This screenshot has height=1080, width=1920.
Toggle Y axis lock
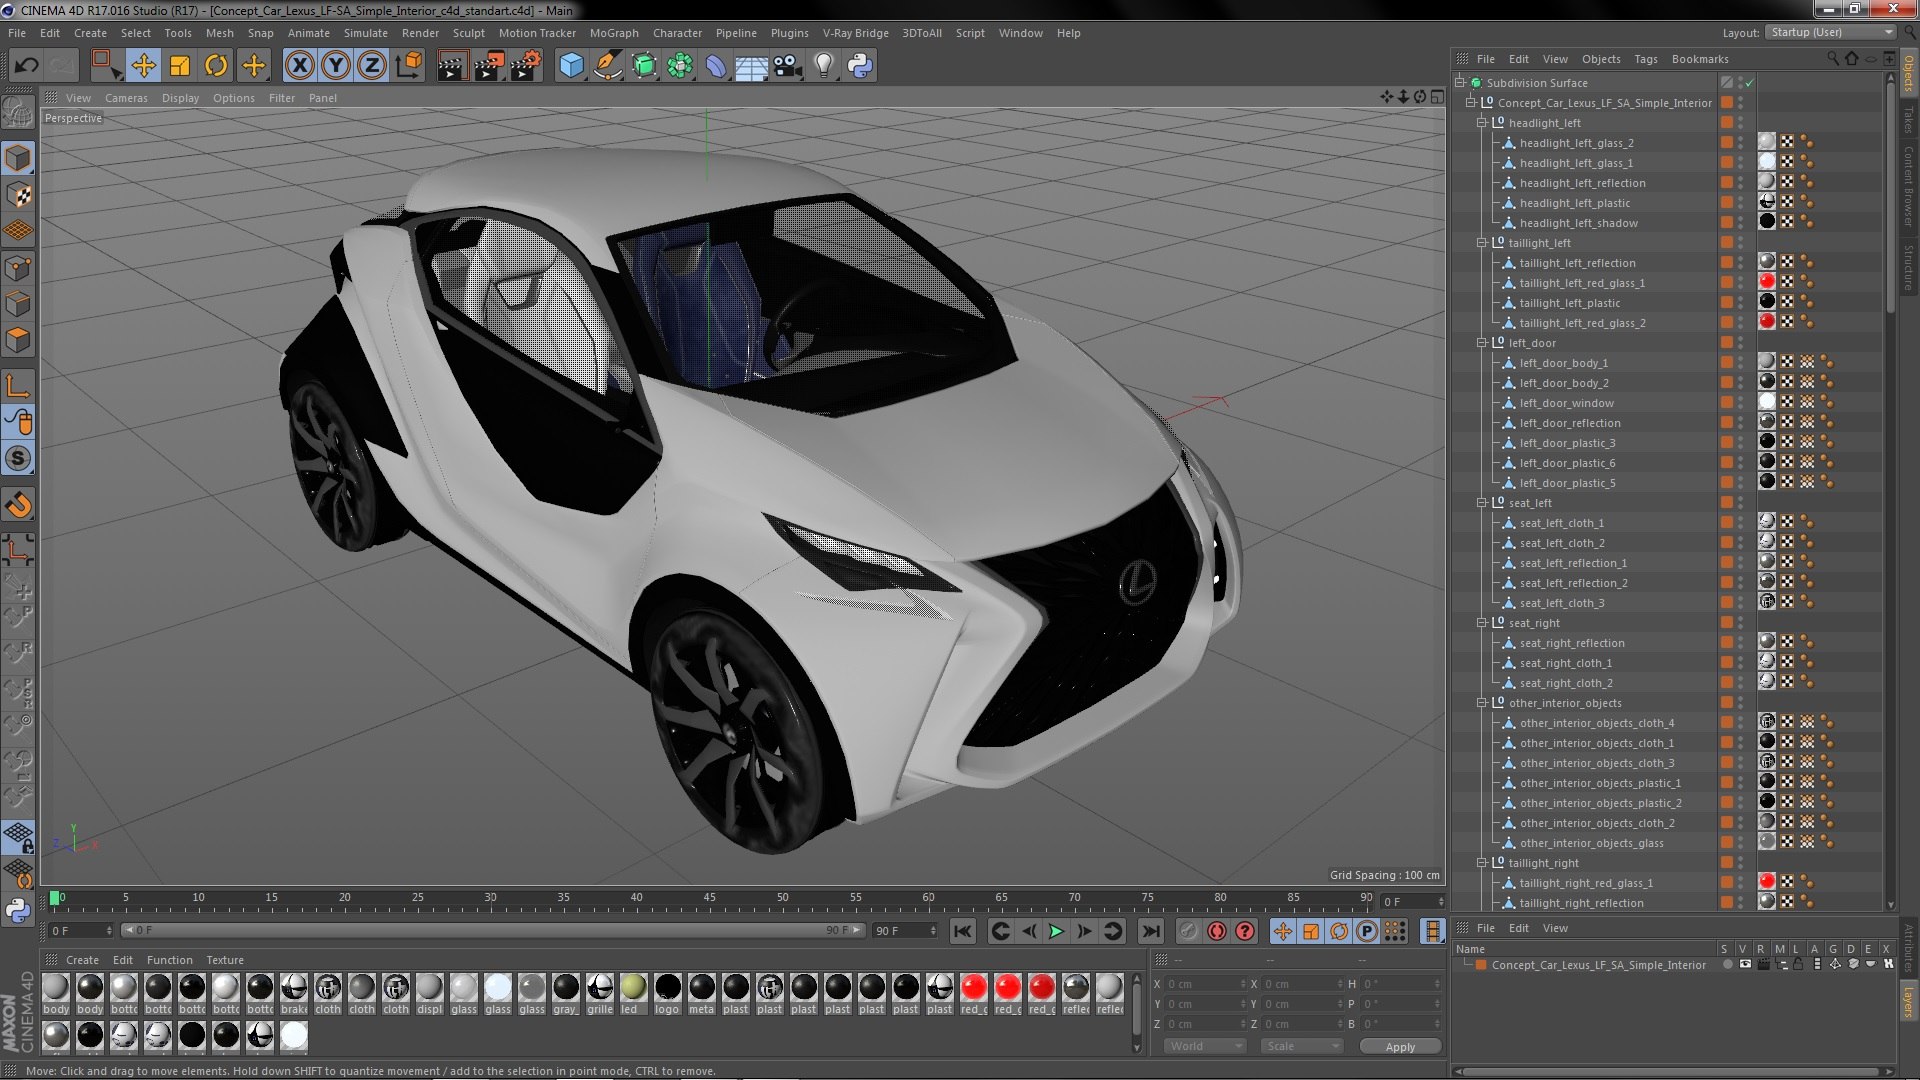pyautogui.click(x=336, y=66)
